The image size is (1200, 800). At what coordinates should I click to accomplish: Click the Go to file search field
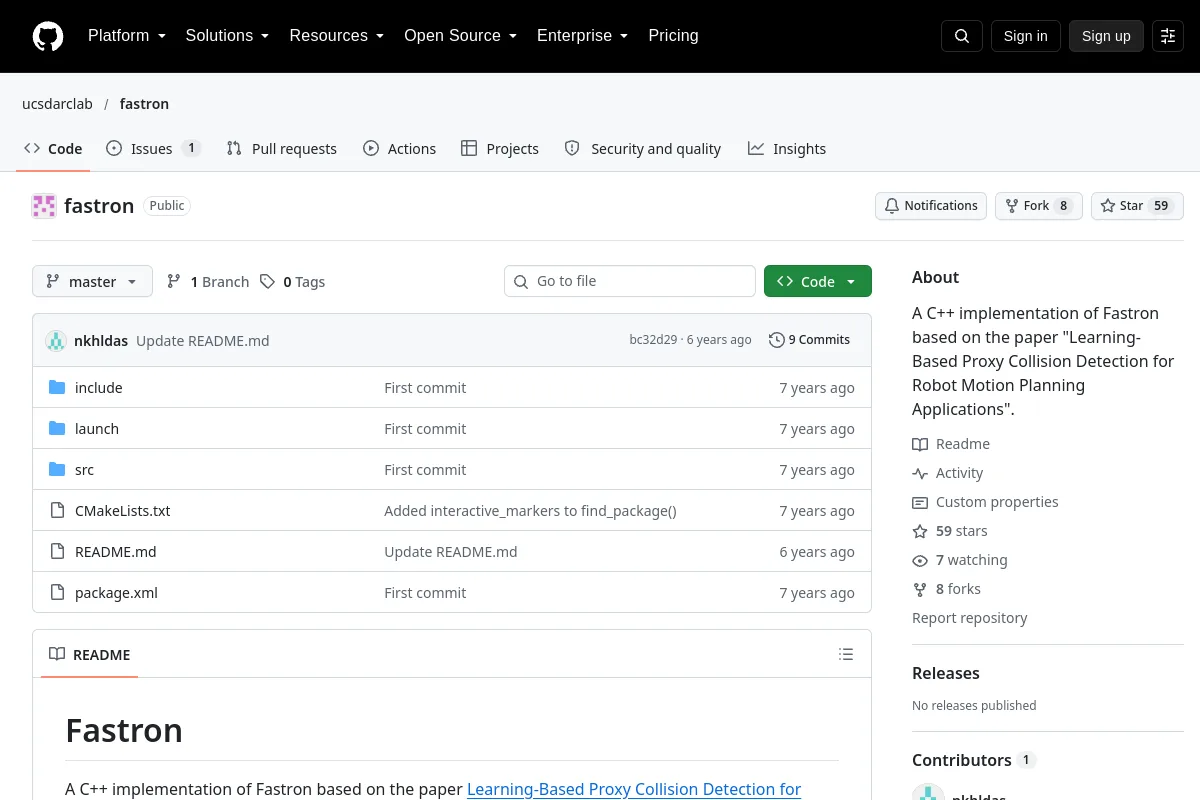pos(630,281)
